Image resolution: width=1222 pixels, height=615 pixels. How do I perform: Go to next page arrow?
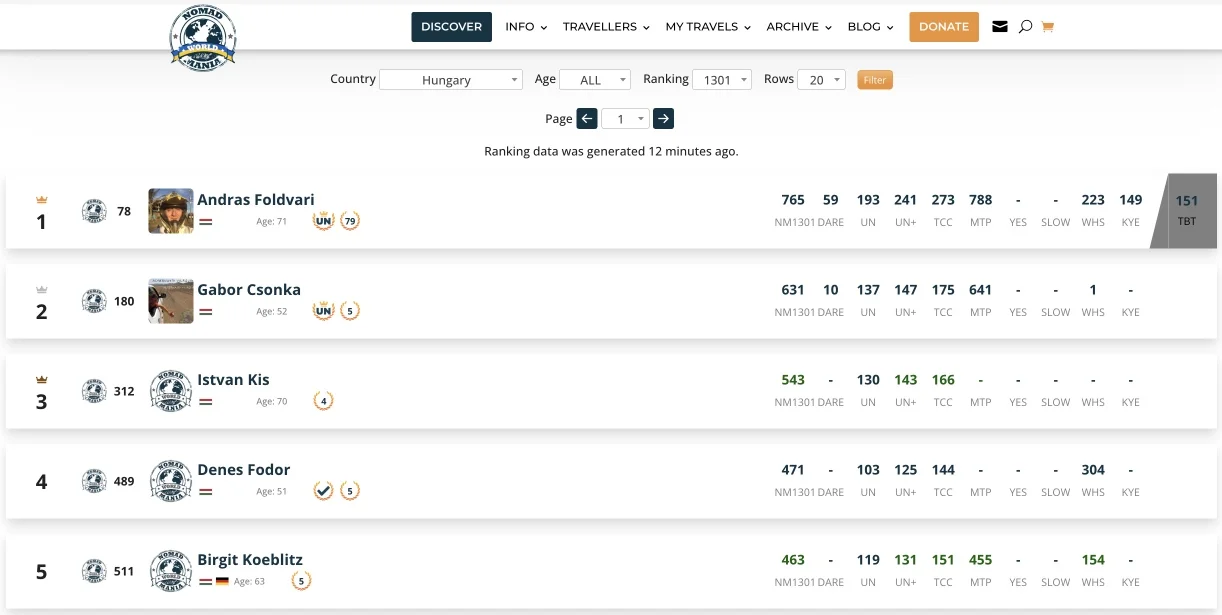coord(663,119)
